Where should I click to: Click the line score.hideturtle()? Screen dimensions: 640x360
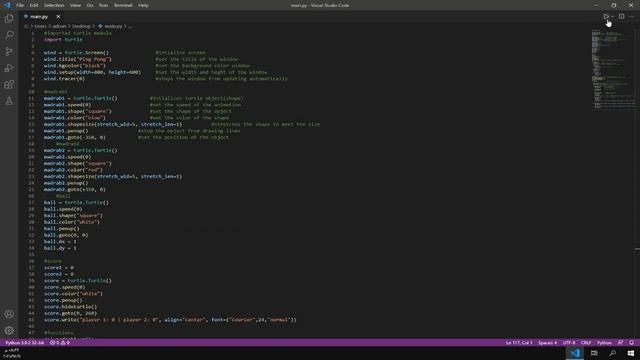71,307
